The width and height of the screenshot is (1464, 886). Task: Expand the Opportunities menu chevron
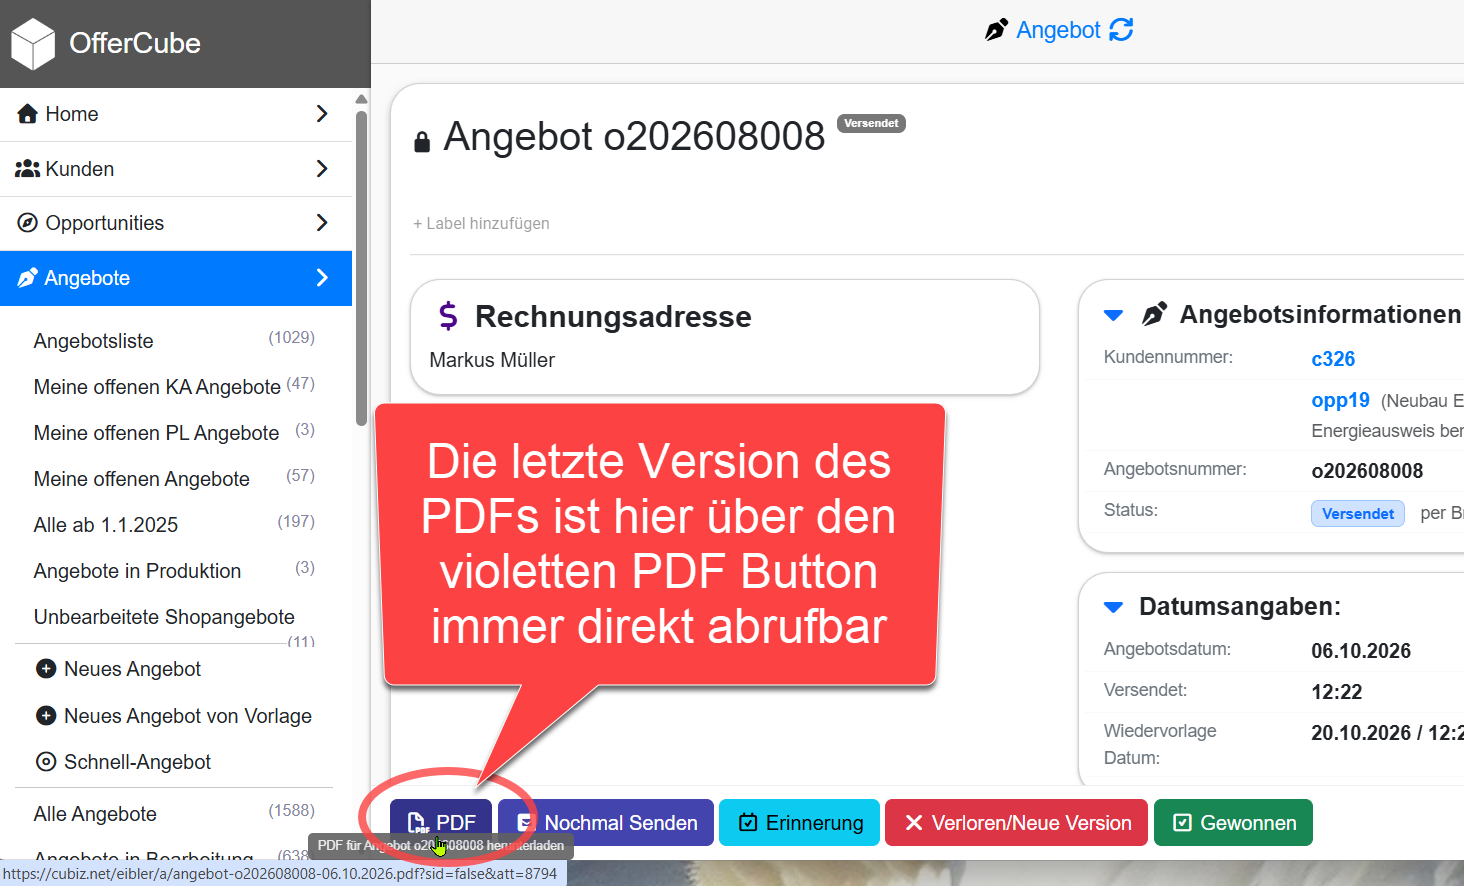pyautogui.click(x=322, y=223)
